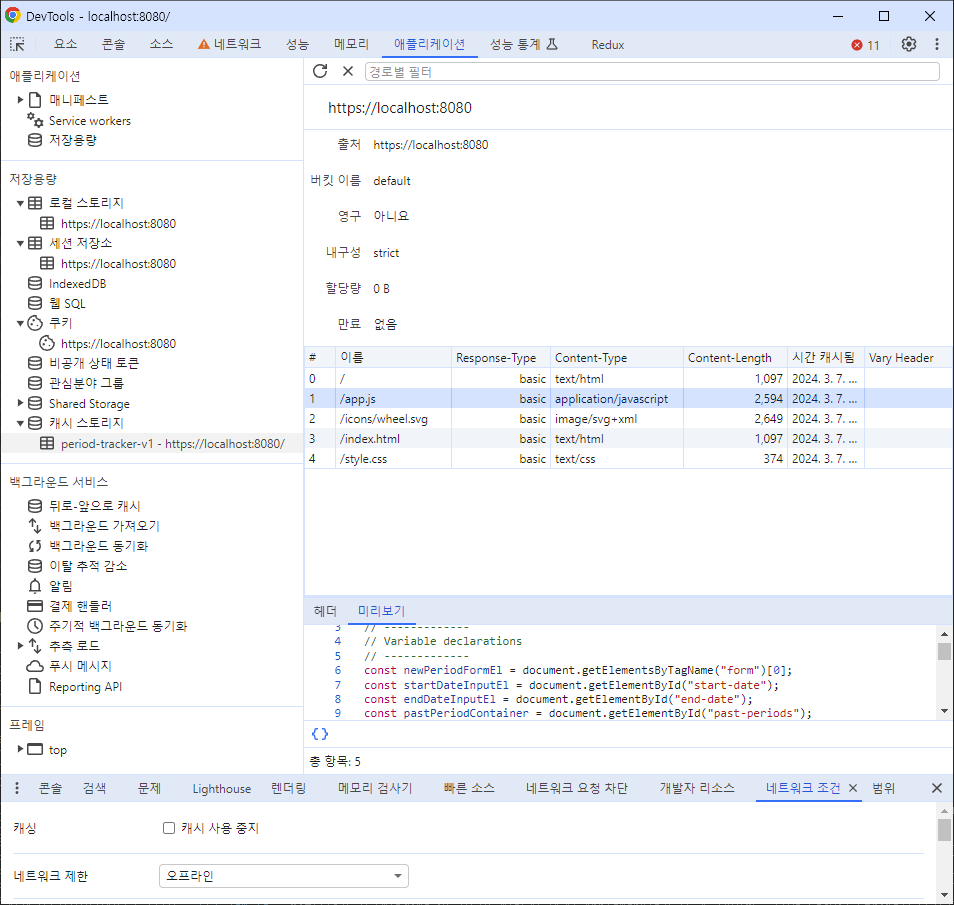Select the /icons/wheel.svg cache row
The width and height of the screenshot is (954, 905).
click(628, 419)
